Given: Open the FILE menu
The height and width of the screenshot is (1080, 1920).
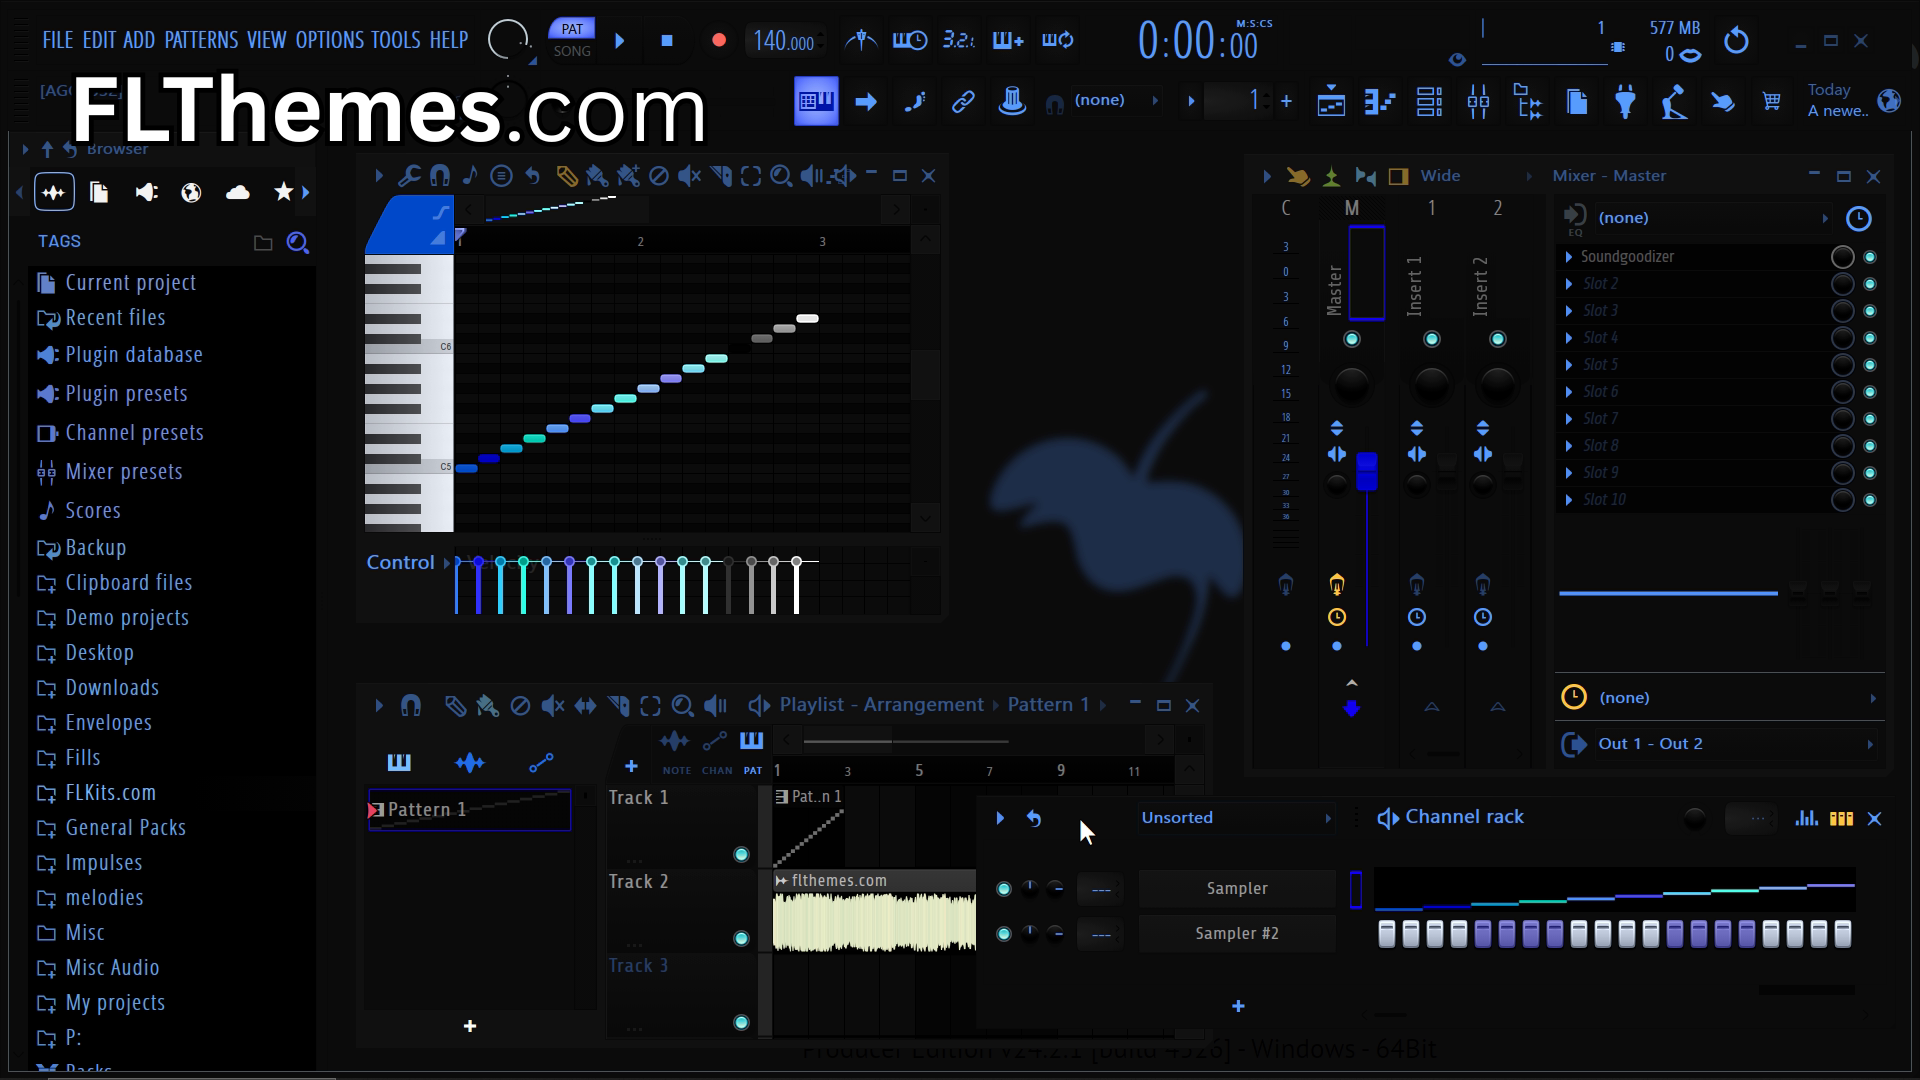Looking at the screenshot, I should [57, 40].
